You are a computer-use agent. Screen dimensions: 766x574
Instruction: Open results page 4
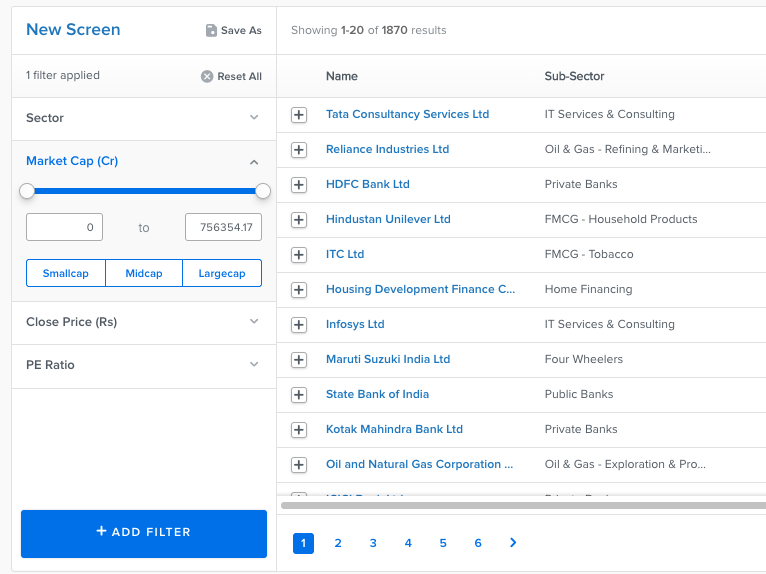pyautogui.click(x=408, y=543)
